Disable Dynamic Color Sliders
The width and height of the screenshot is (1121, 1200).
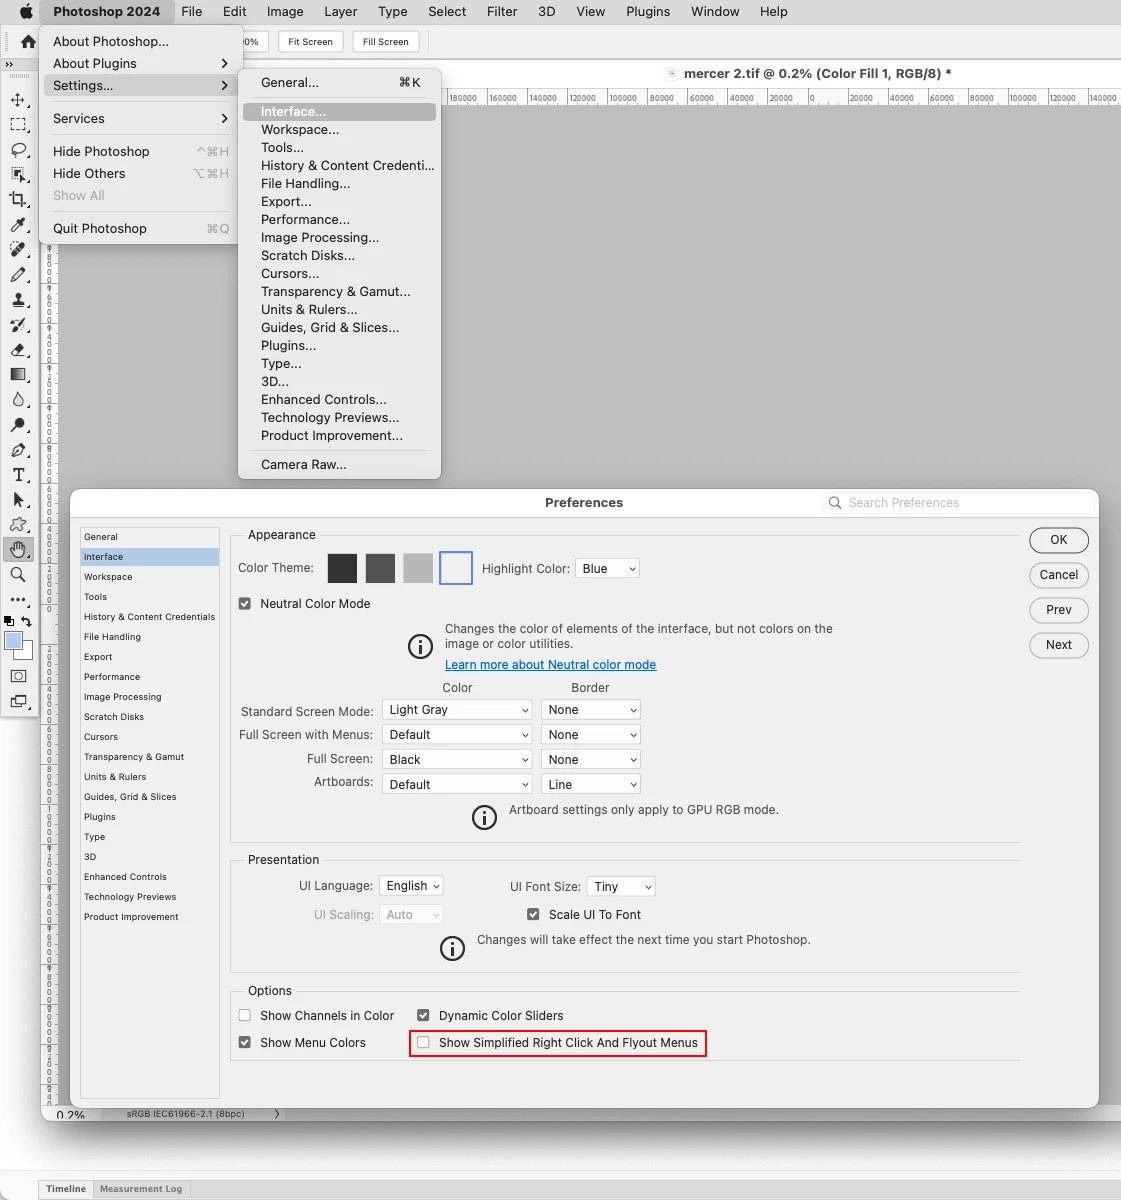pyautogui.click(x=423, y=1016)
